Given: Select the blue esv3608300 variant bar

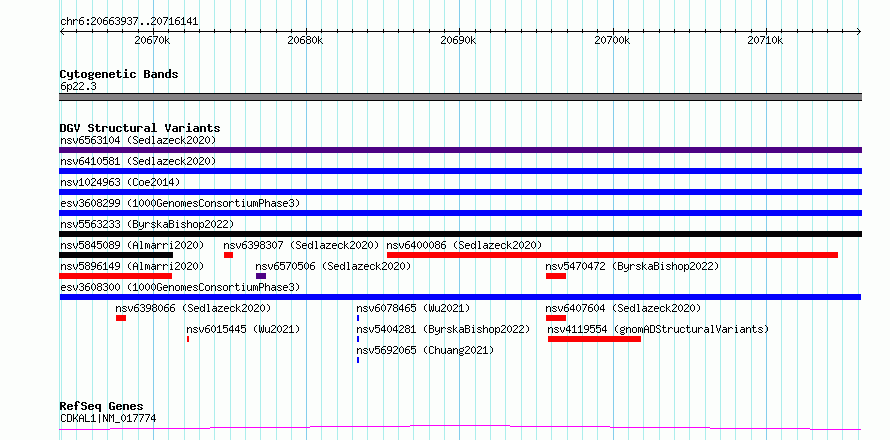Looking at the screenshot, I should click(460, 297).
